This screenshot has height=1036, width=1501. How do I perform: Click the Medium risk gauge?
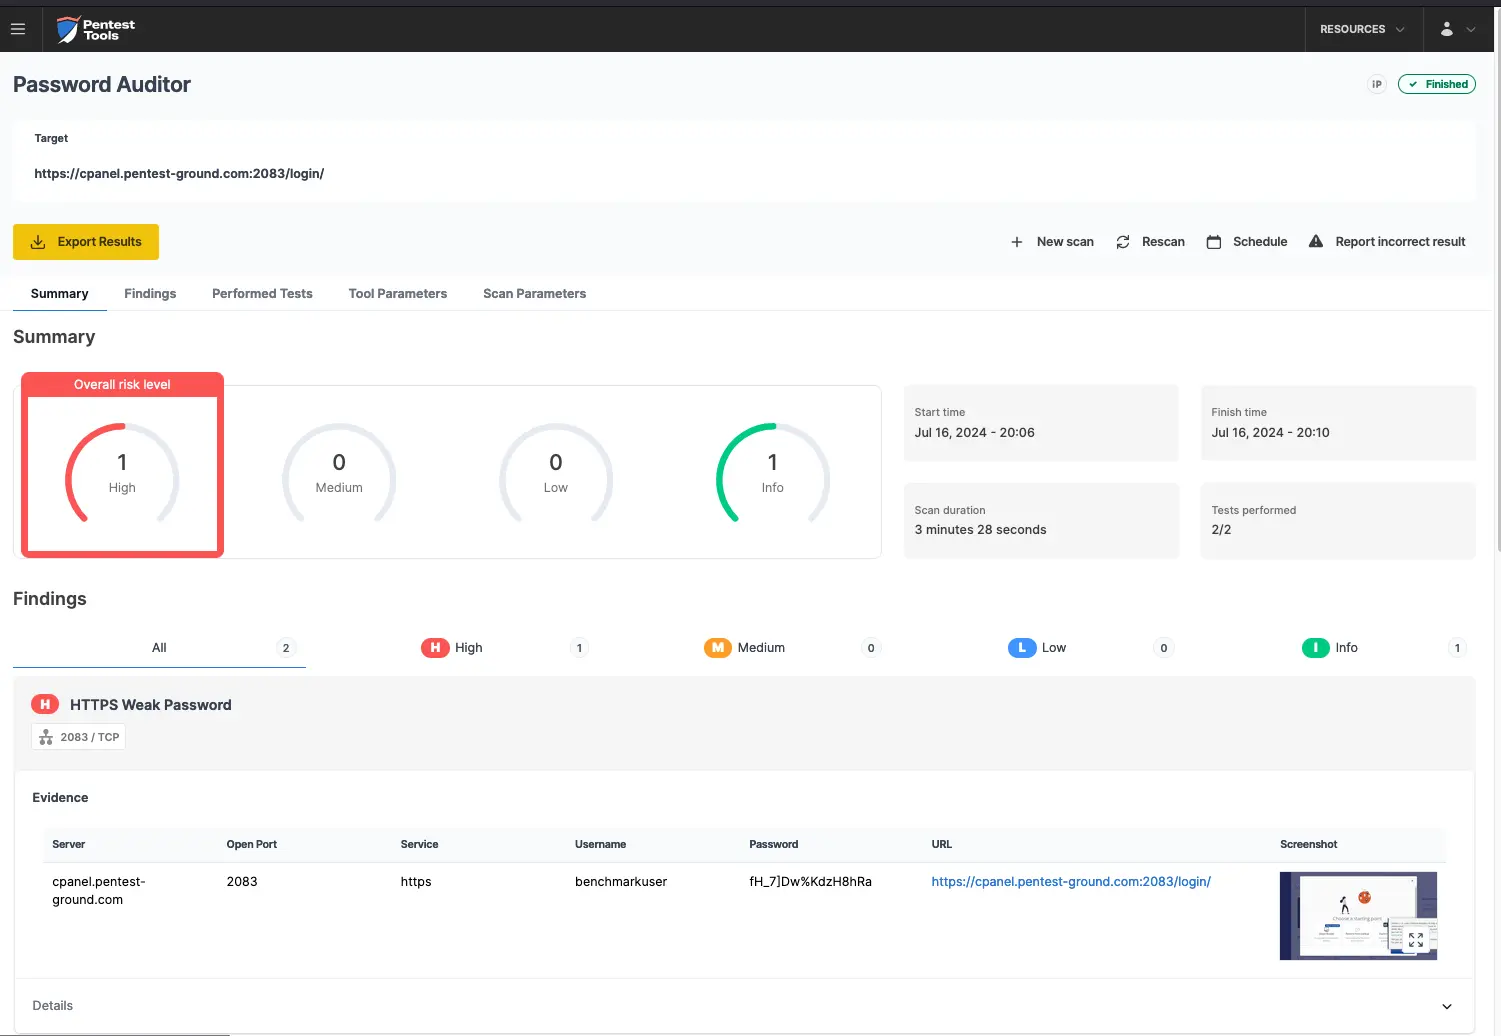click(x=339, y=474)
